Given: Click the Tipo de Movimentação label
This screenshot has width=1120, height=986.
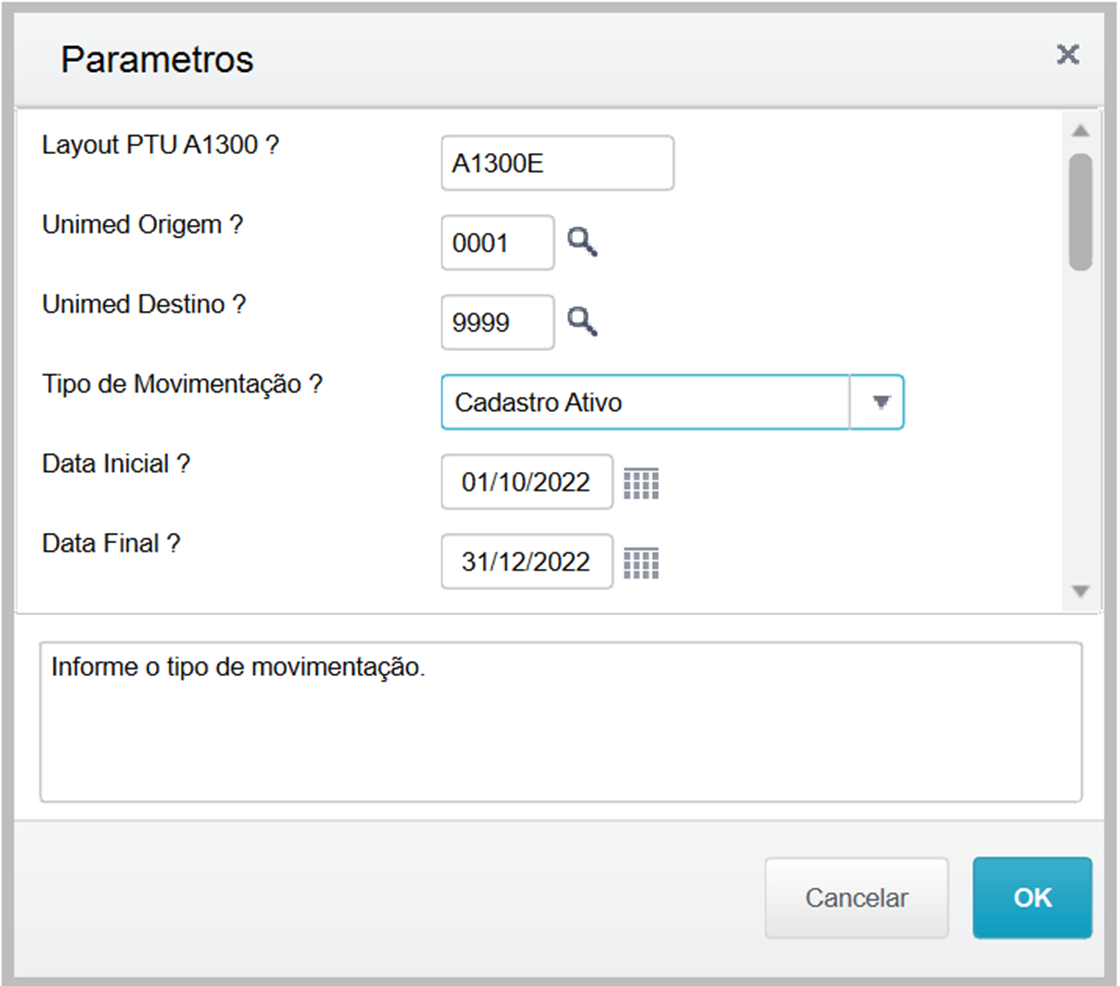Looking at the screenshot, I should (x=182, y=385).
